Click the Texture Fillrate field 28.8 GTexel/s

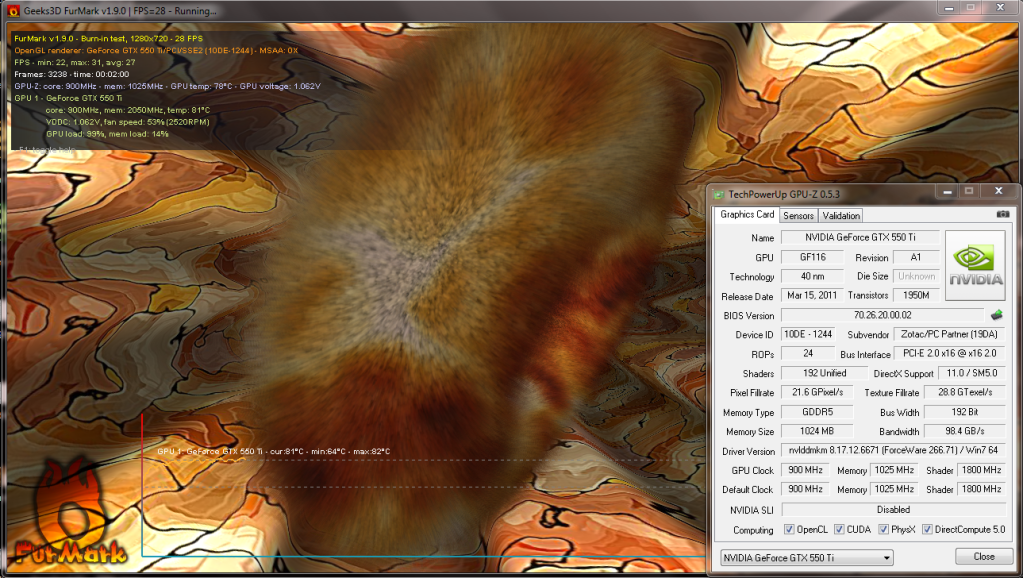pos(965,392)
